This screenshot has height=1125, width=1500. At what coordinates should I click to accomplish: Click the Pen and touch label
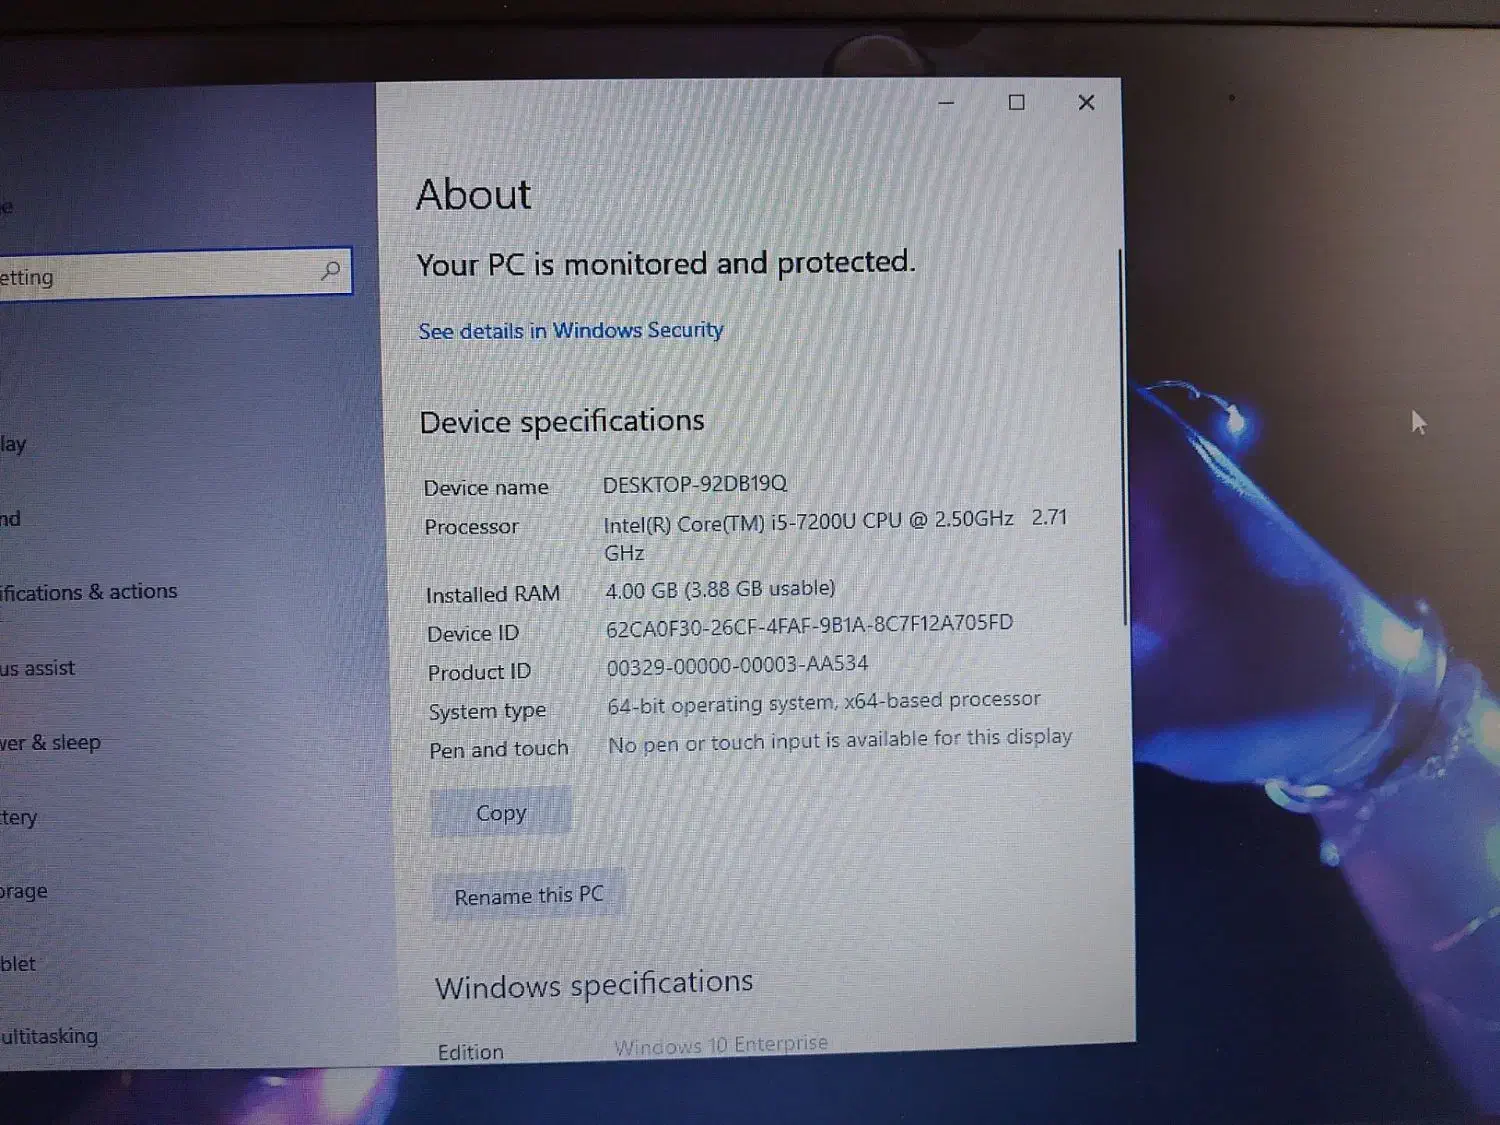(x=498, y=750)
